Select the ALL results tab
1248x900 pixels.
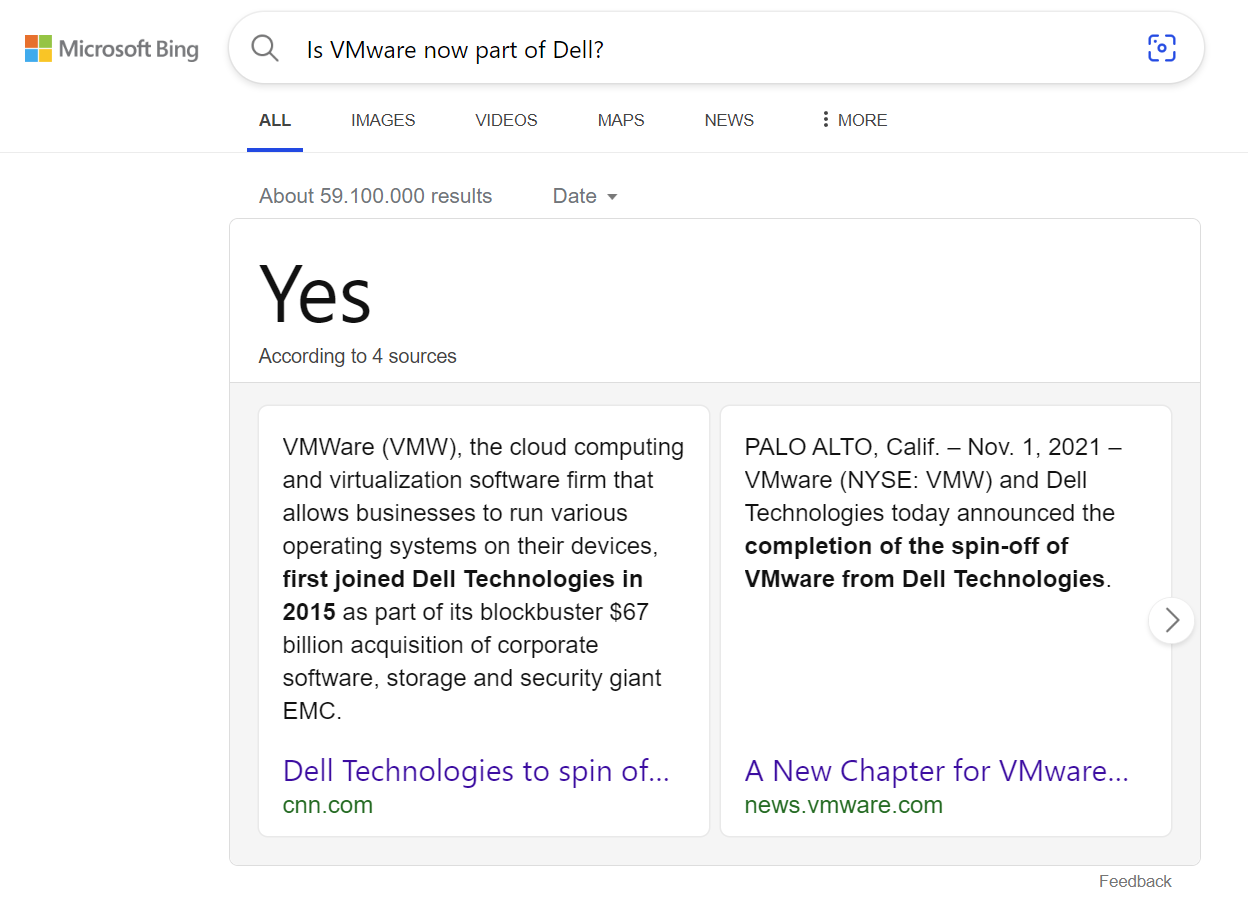275,120
